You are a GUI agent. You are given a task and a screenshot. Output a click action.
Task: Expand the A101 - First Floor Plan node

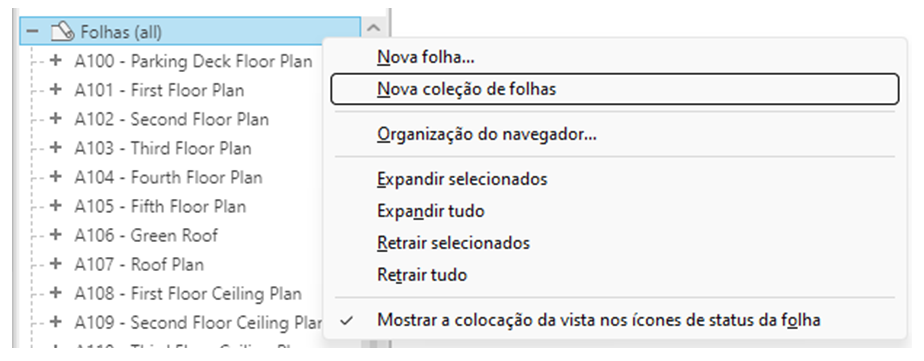click(55, 90)
